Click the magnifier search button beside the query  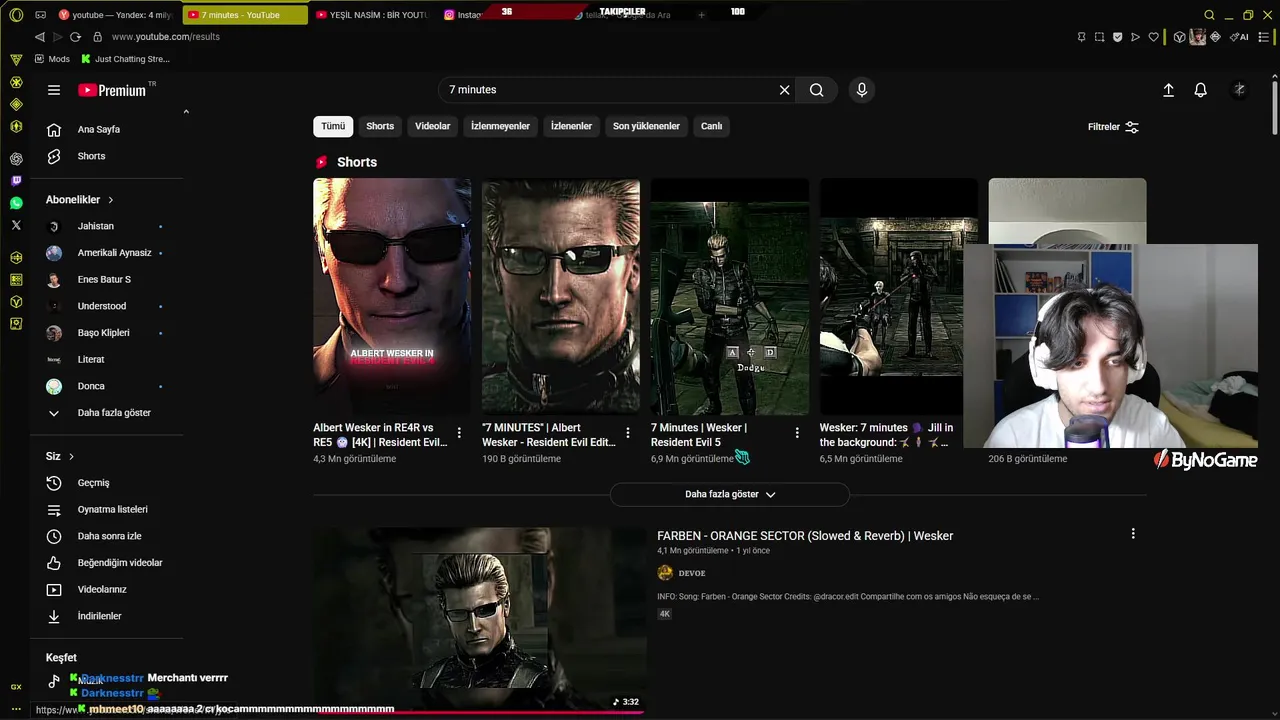pos(817,90)
